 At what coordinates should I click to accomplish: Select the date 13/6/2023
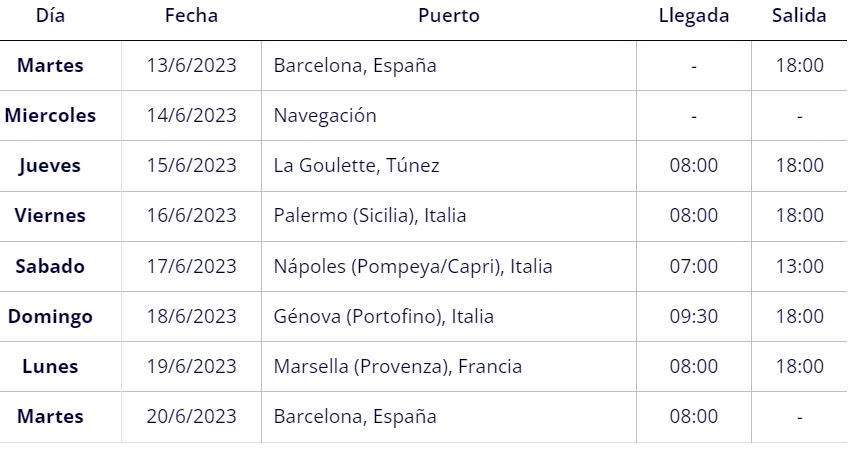point(191,65)
